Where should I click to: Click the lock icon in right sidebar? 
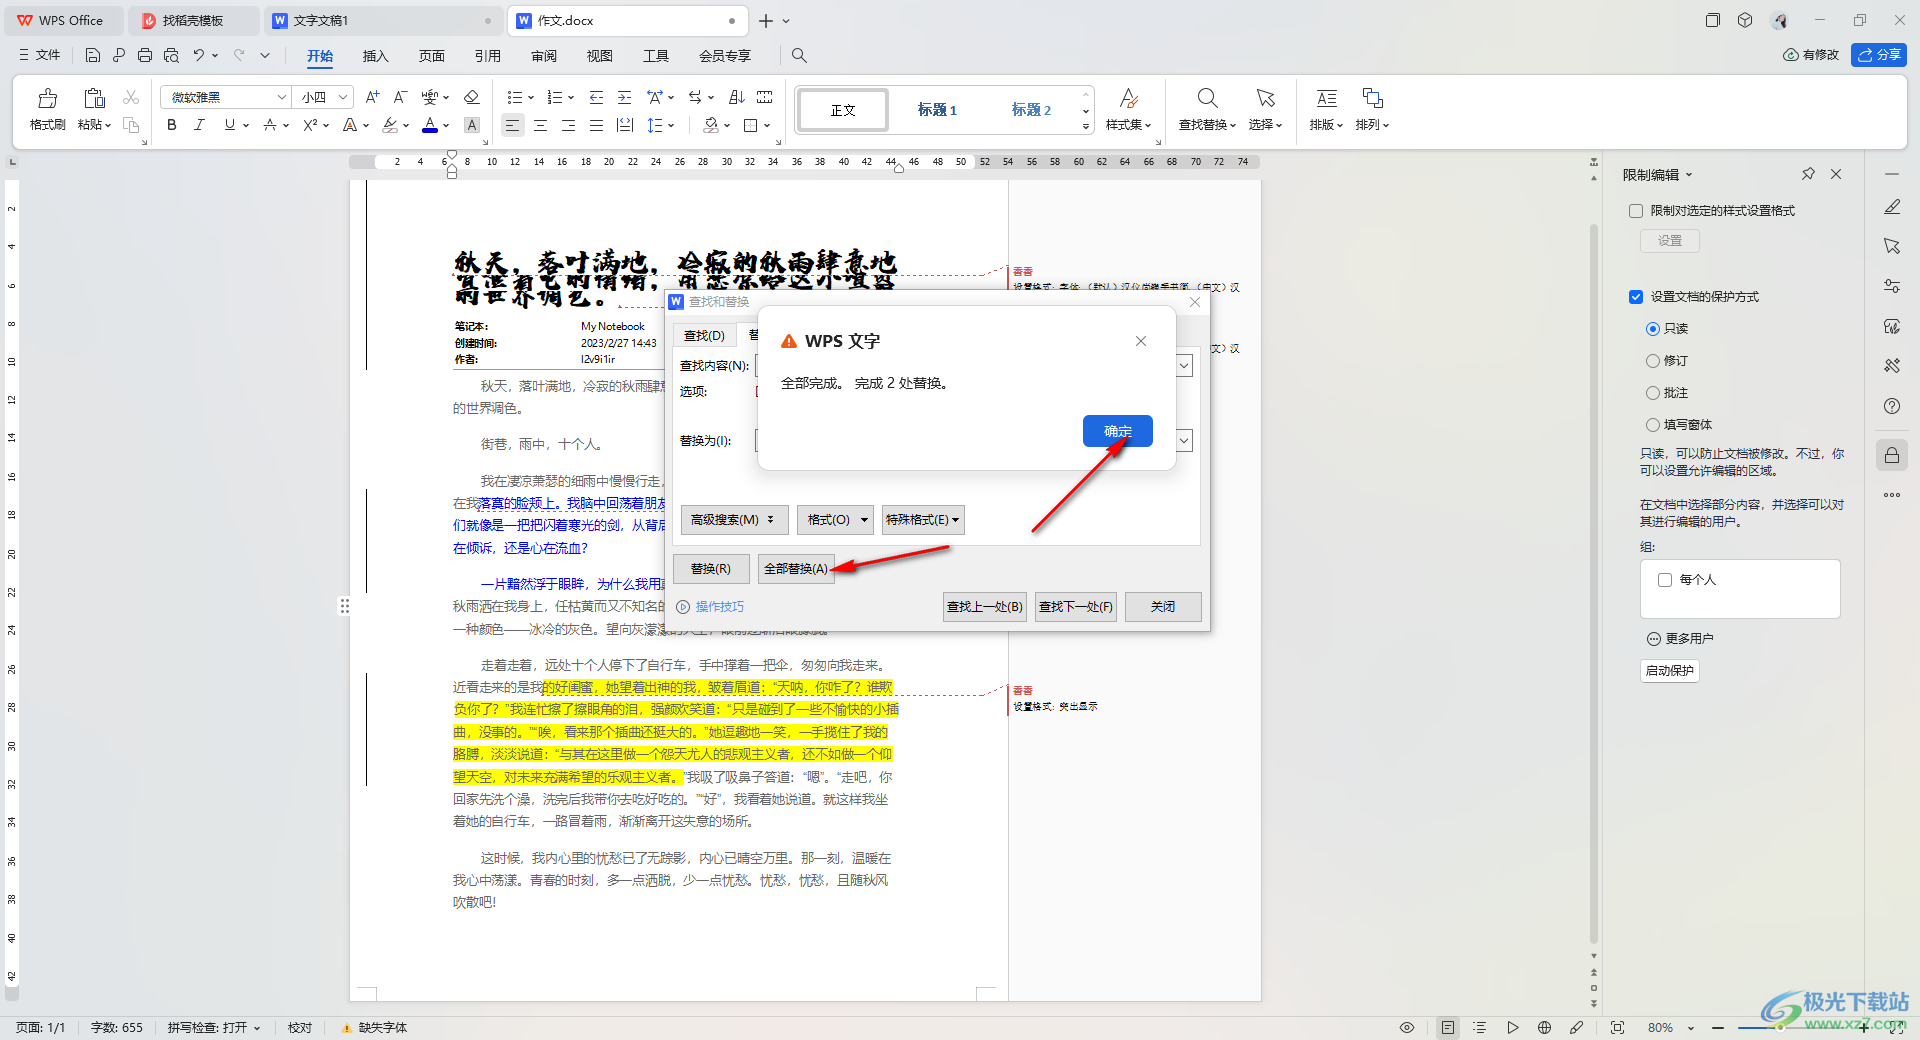coord(1892,456)
